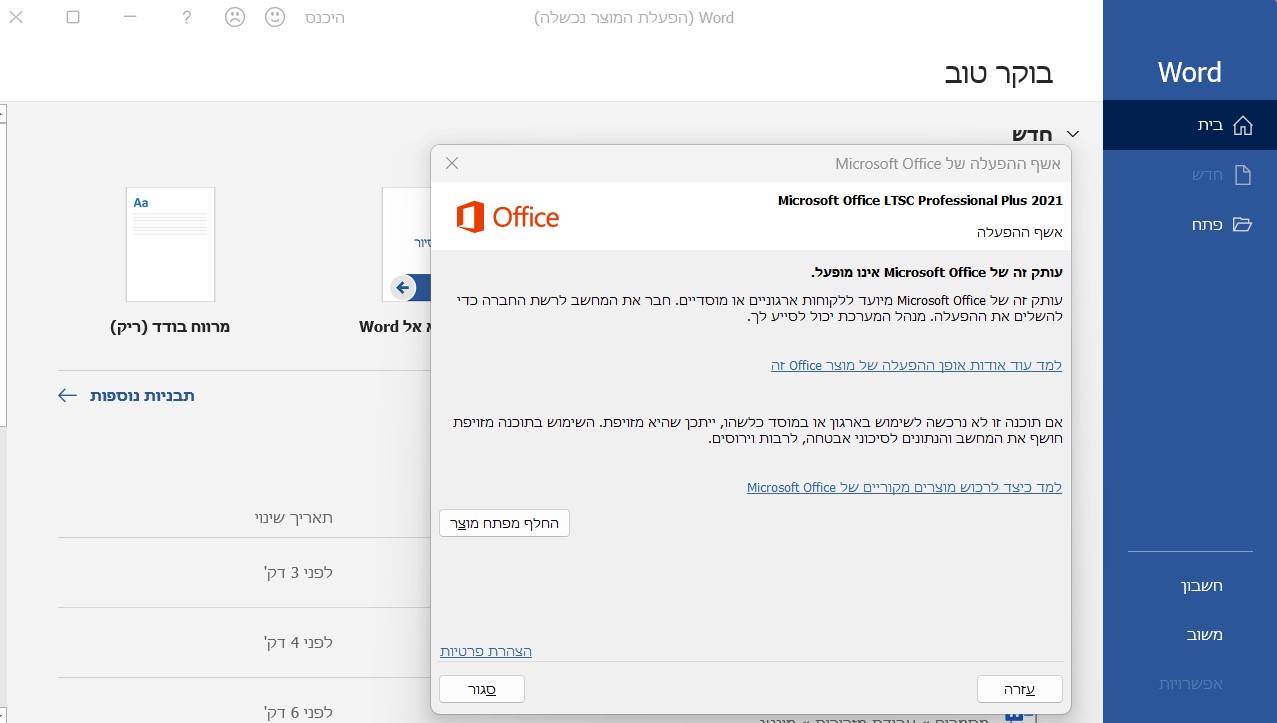Click Change Product Key (החלף מפתח מוצר) button

(x=504, y=523)
